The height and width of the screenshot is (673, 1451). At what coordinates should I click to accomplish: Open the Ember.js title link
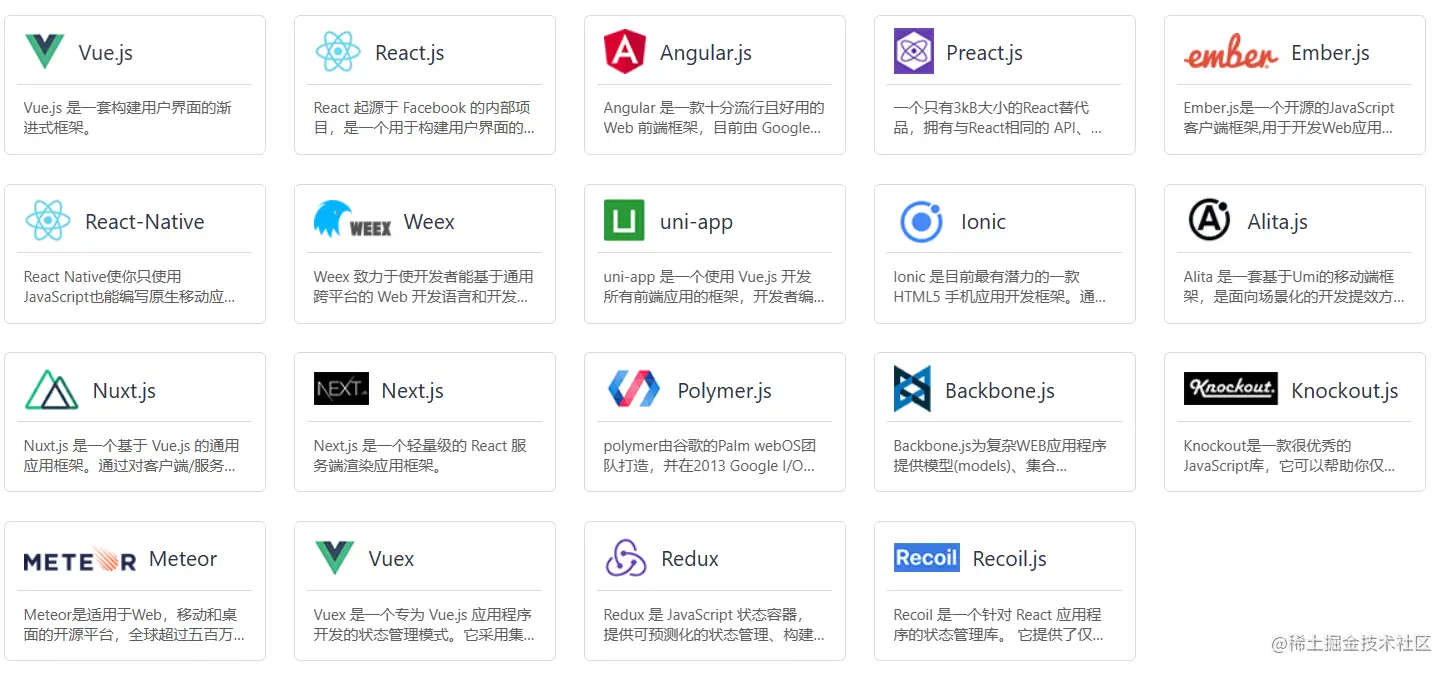click(x=1330, y=53)
